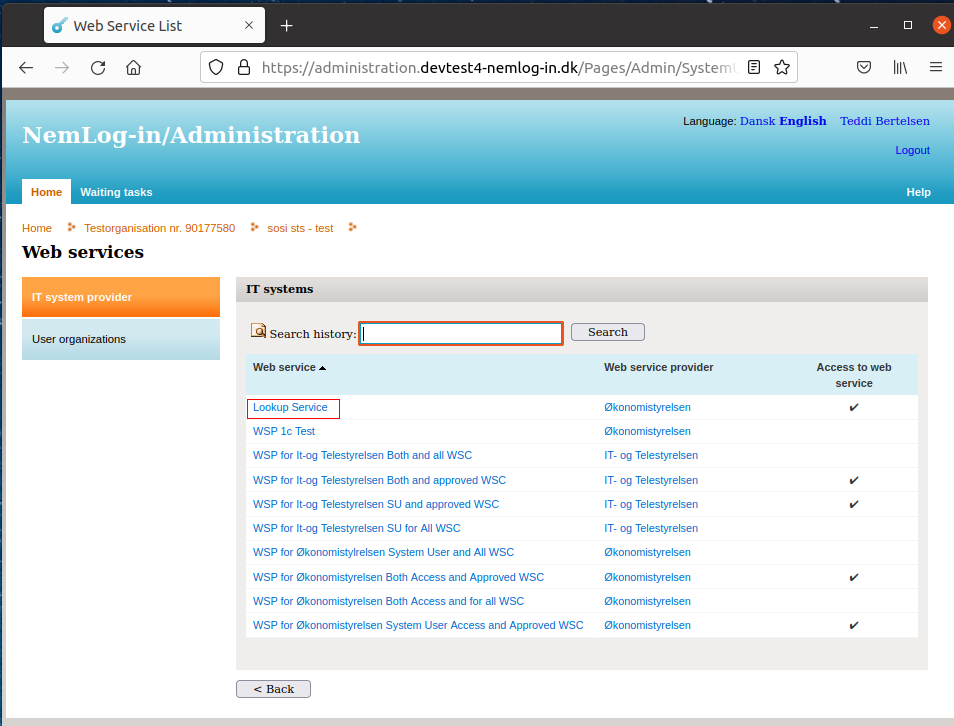This screenshot has width=954, height=726.
Task: Save to Pocket icon
Action: pyautogui.click(x=864, y=68)
